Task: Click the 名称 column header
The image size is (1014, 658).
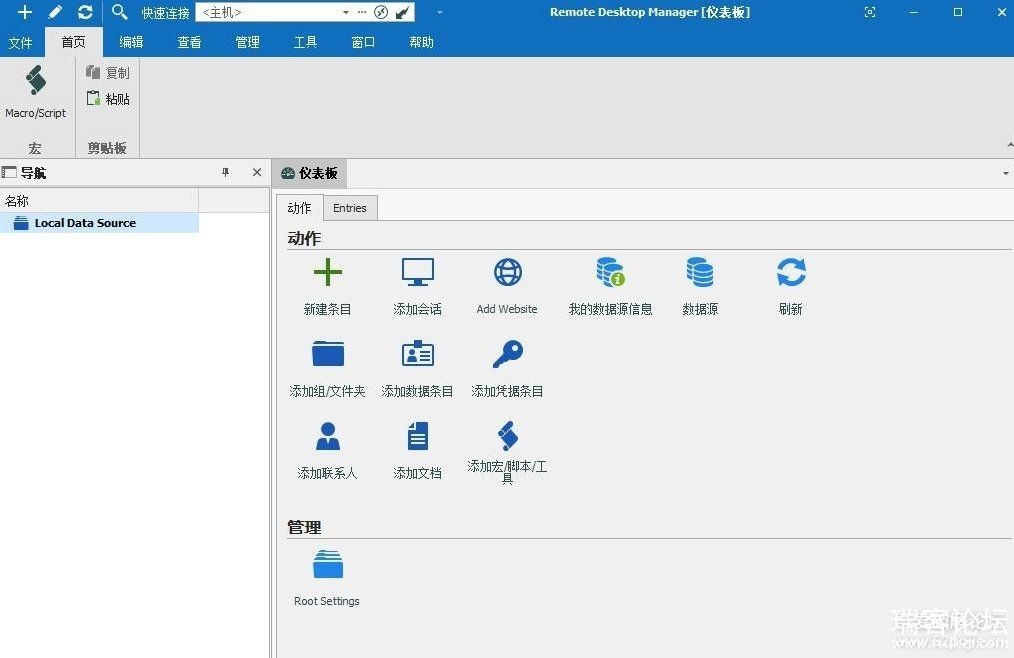Action: tap(100, 201)
